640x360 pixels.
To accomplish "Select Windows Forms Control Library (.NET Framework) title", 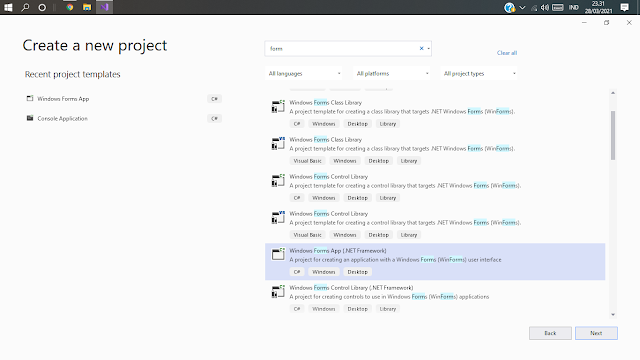I will (351, 288).
